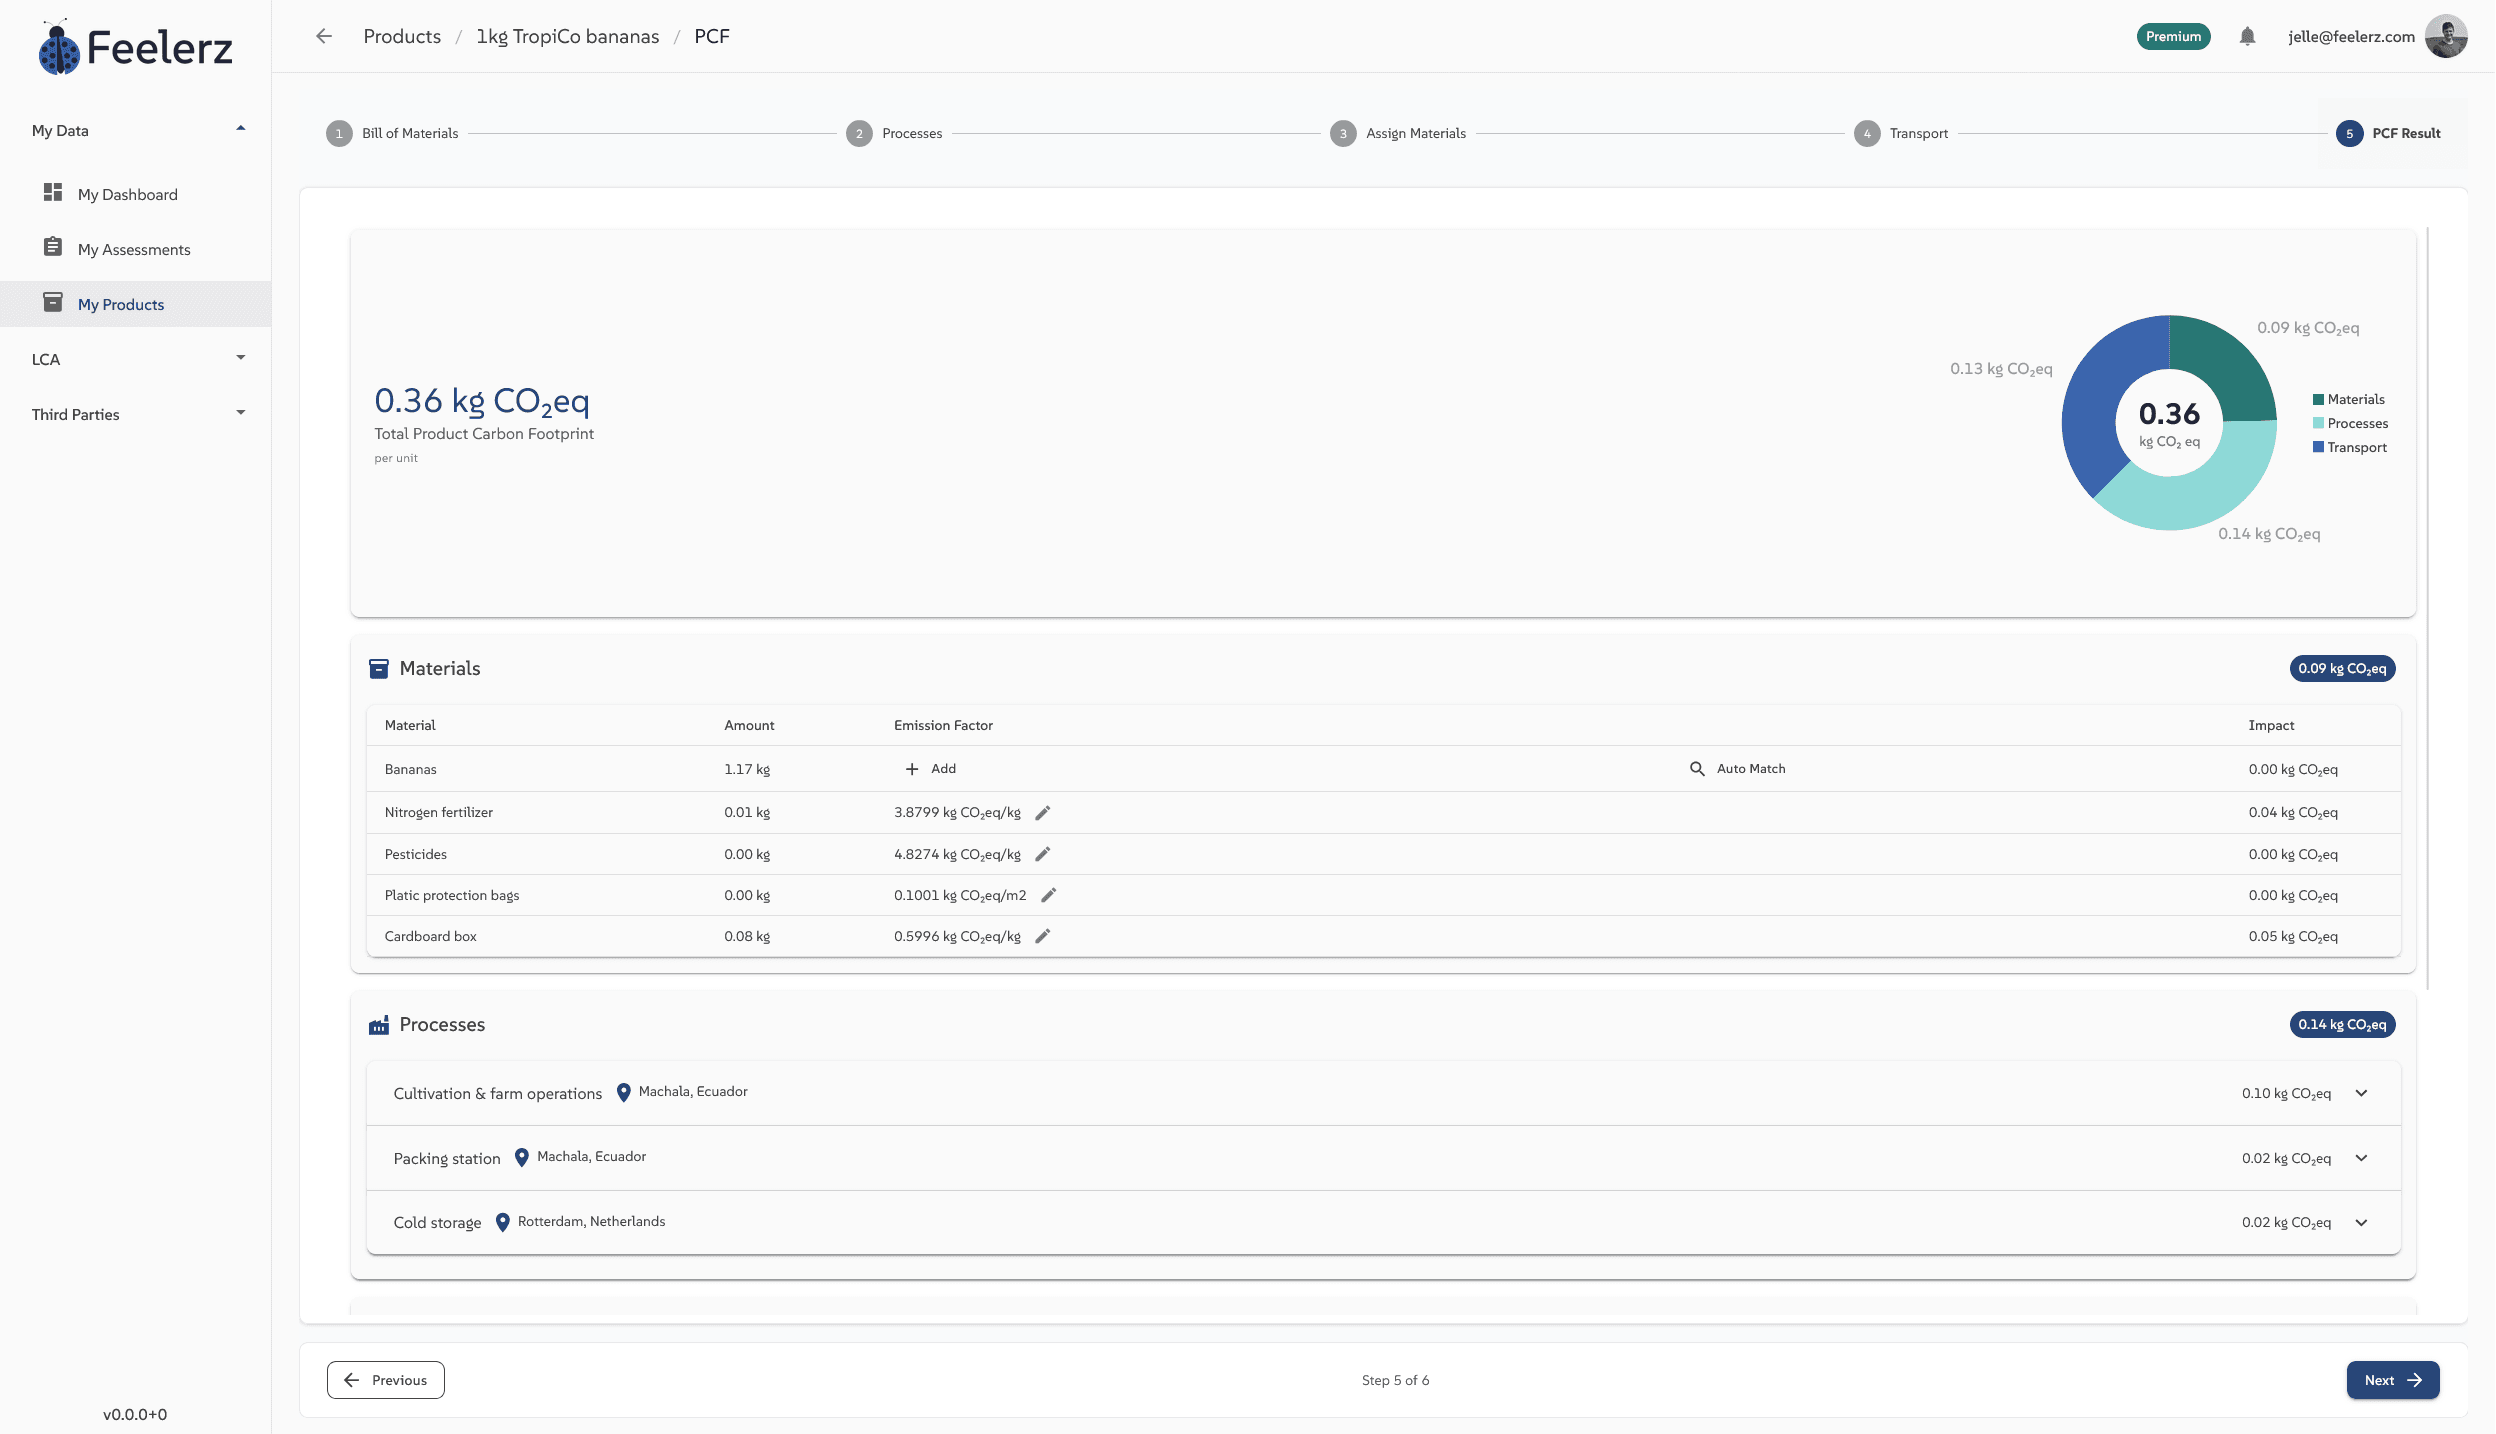This screenshot has height=1434, width=2496.
Task: Click the back arrow in header
Action: (x=323, y=37)
